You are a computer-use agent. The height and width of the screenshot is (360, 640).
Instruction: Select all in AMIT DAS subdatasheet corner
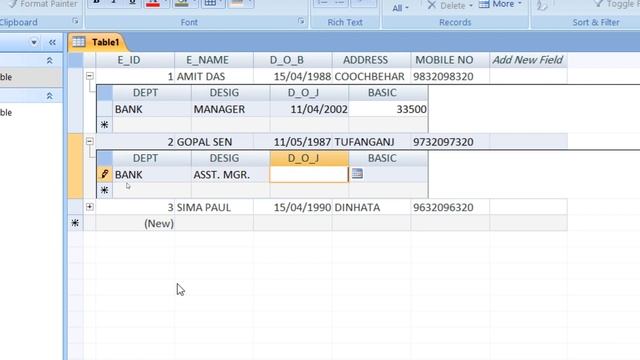point(104,93)
